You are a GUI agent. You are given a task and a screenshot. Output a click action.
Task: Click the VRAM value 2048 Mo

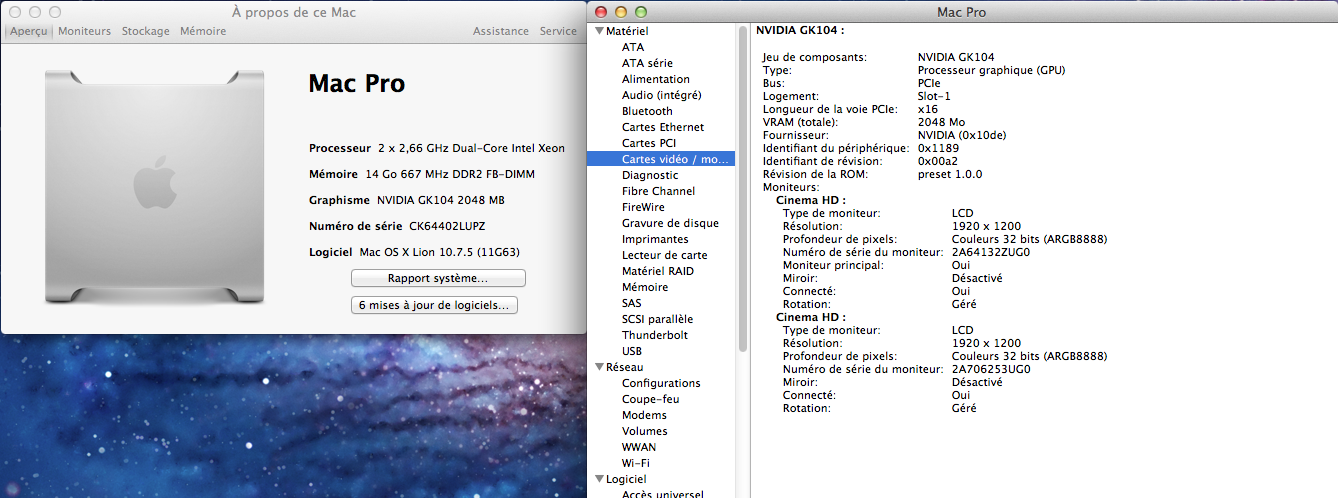pos(941,122)
